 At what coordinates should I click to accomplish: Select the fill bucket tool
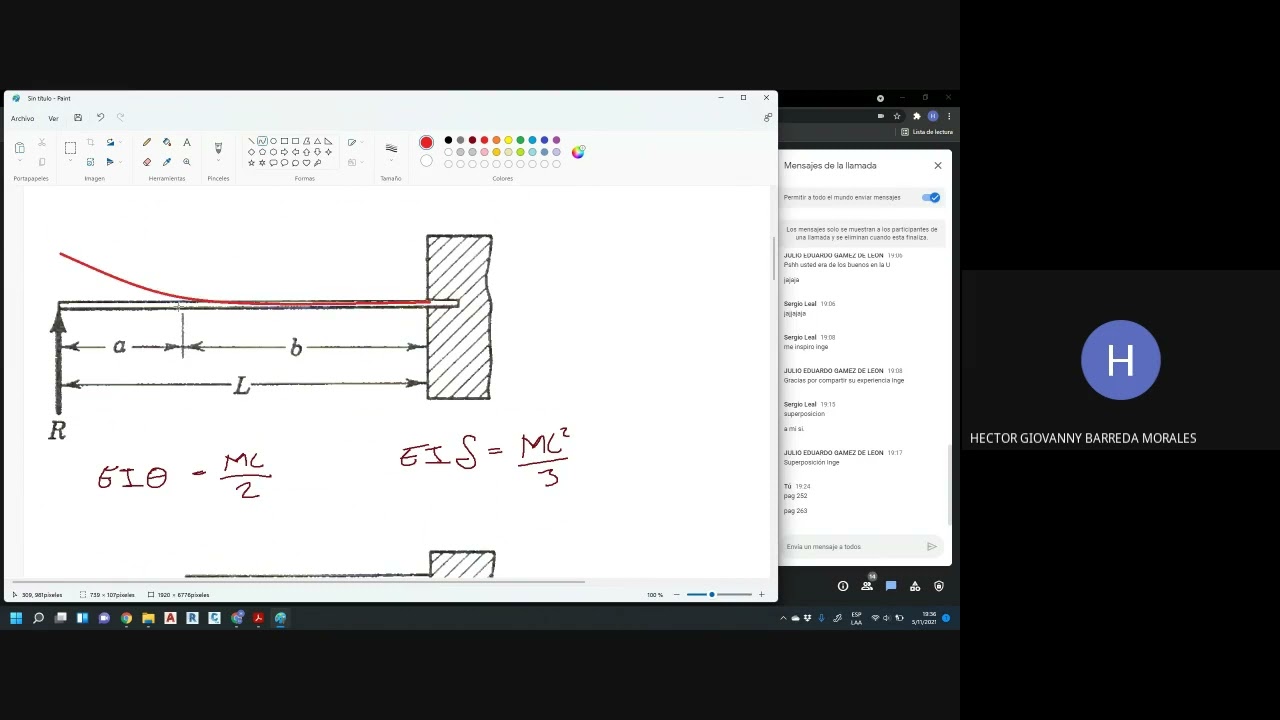(x=167, y=143)
